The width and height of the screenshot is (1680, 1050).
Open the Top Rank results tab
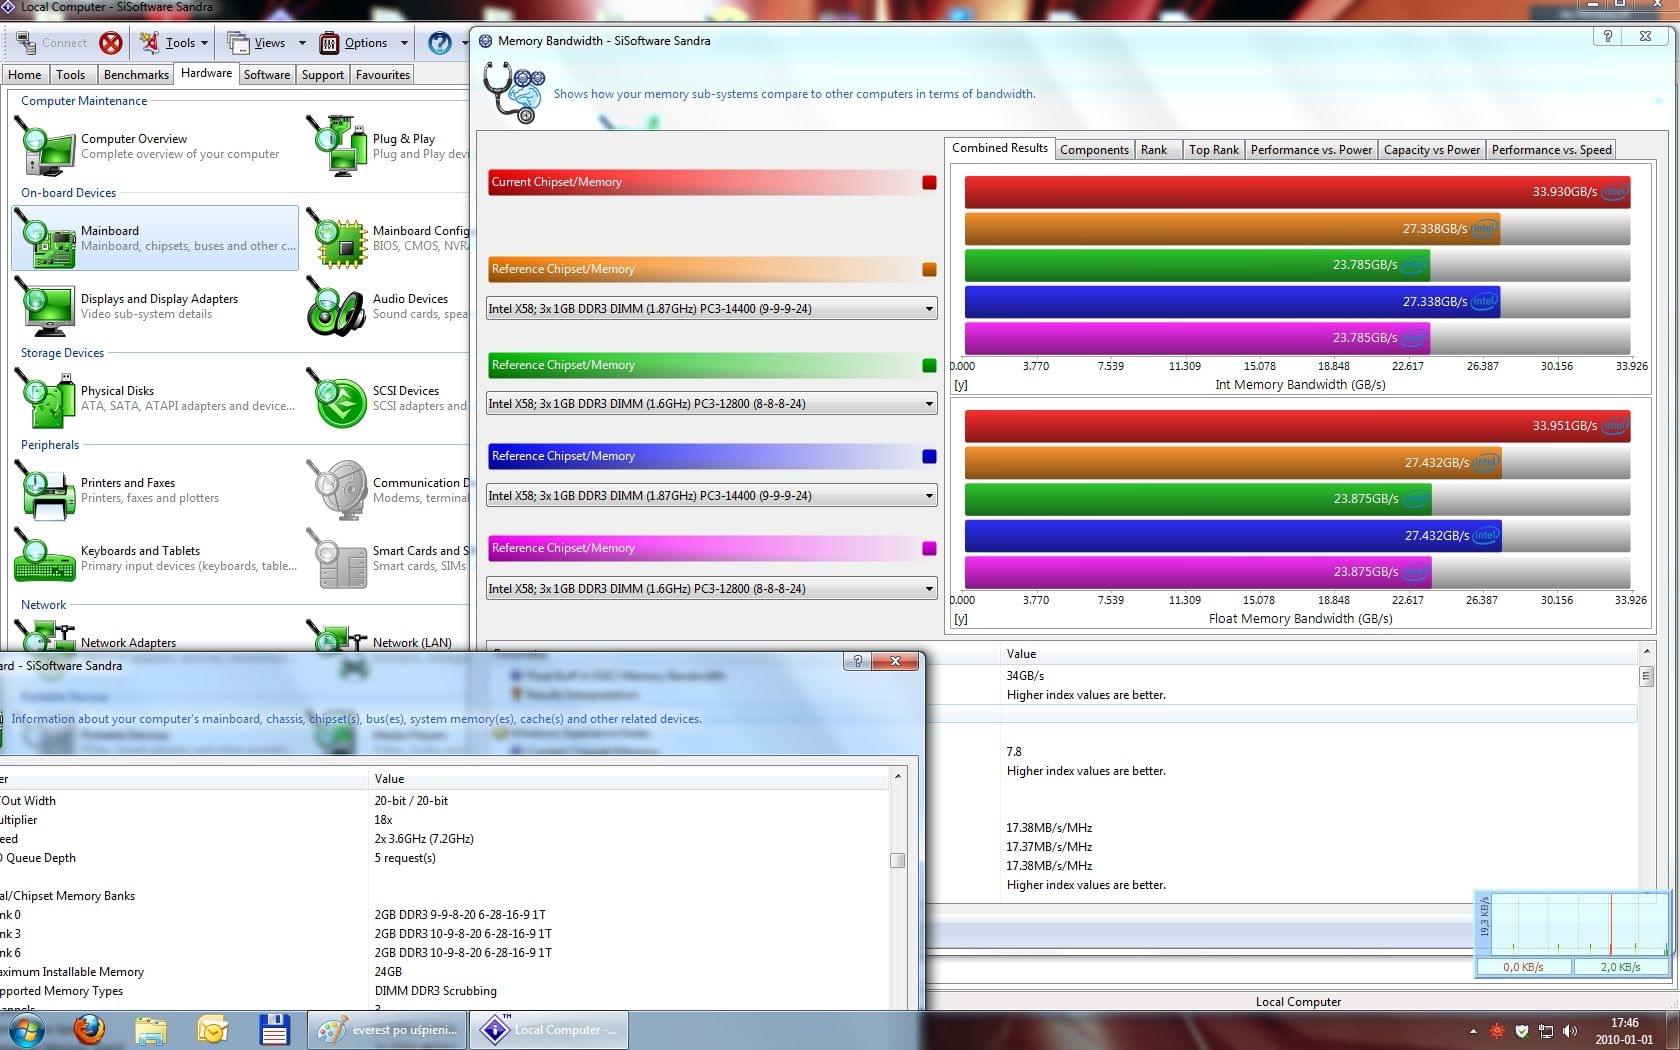[x=1214, y=150]
